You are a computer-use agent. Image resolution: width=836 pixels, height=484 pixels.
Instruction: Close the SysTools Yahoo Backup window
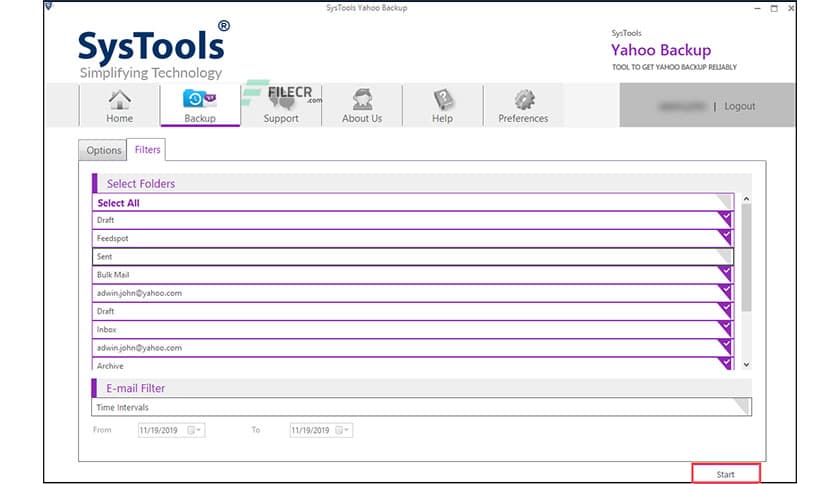(x=791, y=8)
